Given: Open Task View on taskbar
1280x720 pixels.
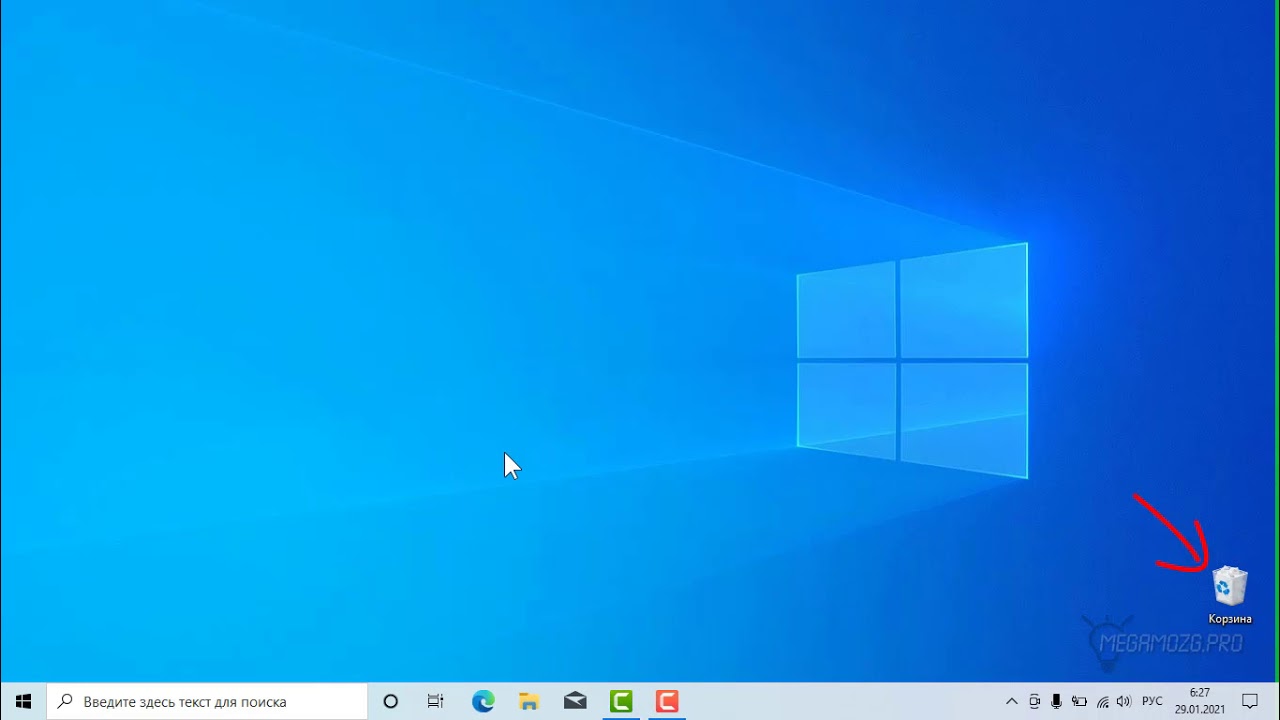Looking at the screenshot, I should [x=436, y=701].
